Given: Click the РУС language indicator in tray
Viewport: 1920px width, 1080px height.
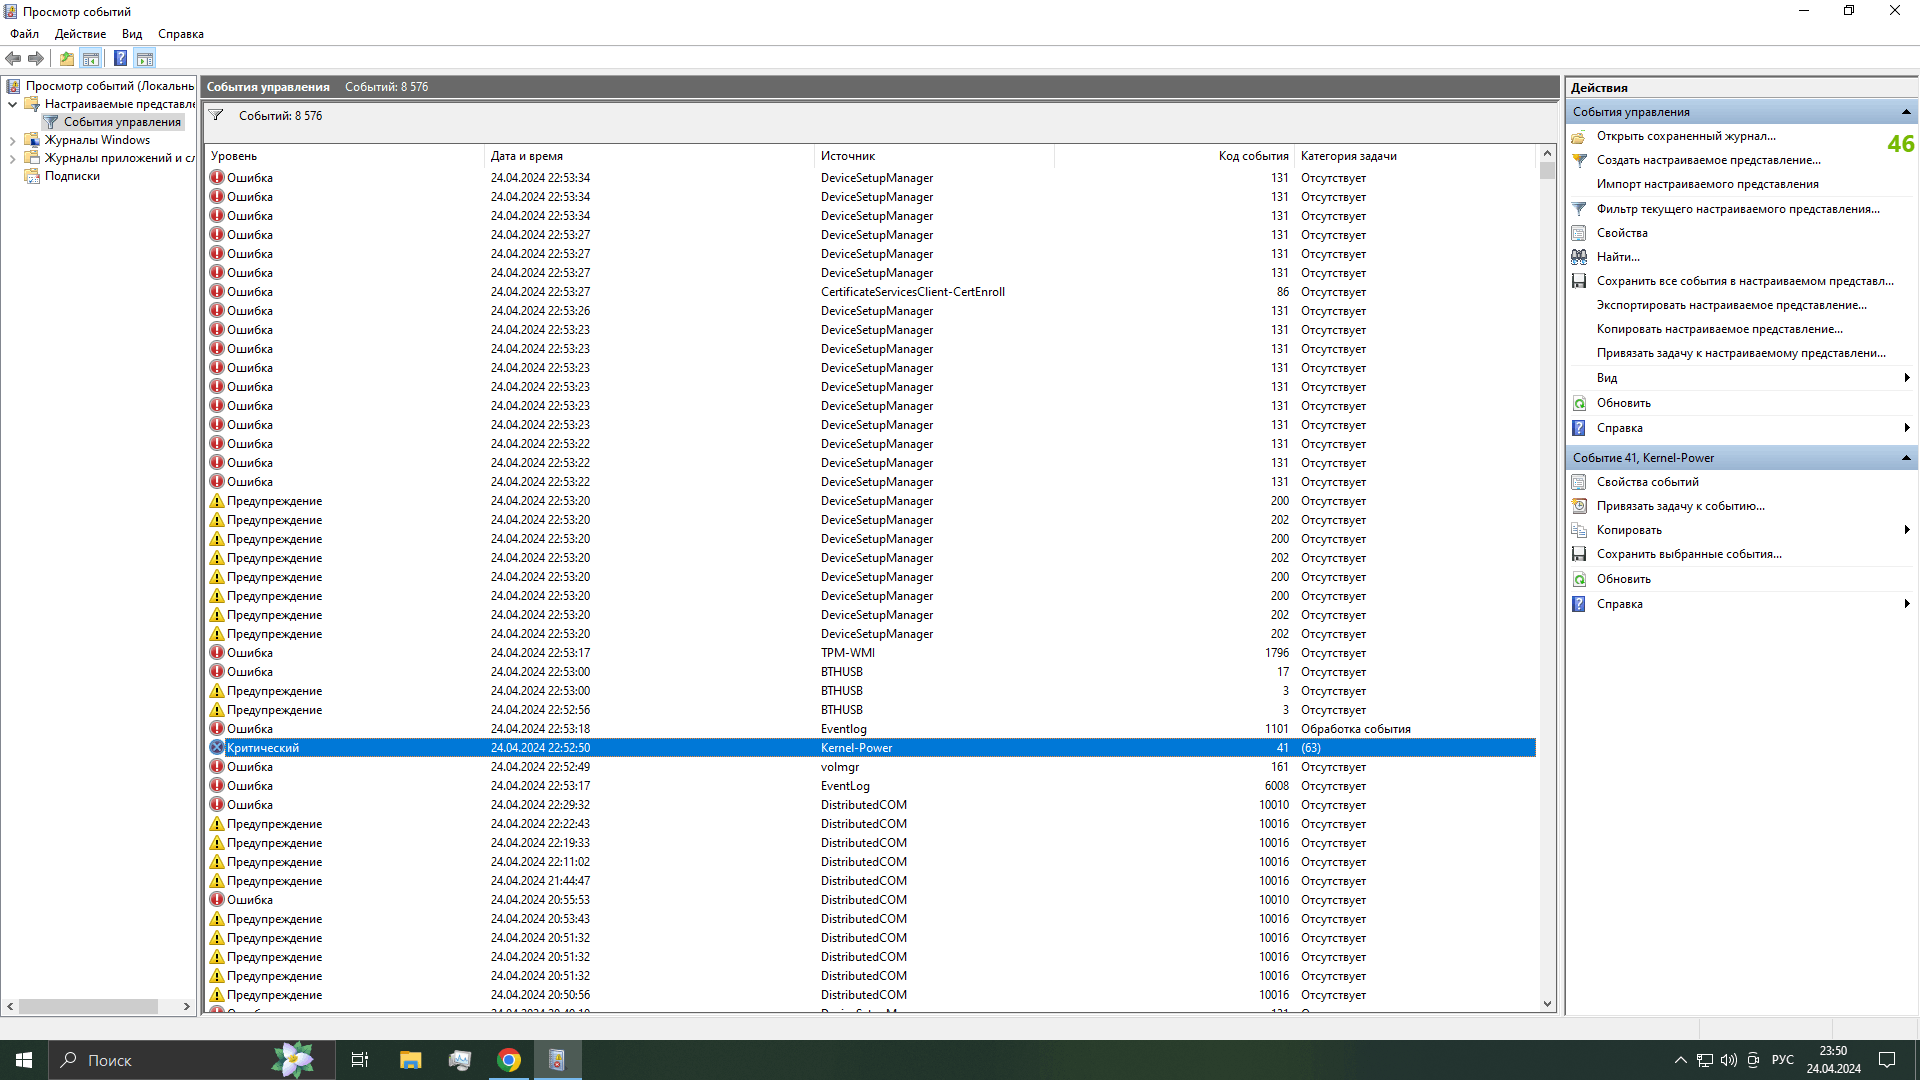Looking at the screenshot, I should point(1782,1060).
